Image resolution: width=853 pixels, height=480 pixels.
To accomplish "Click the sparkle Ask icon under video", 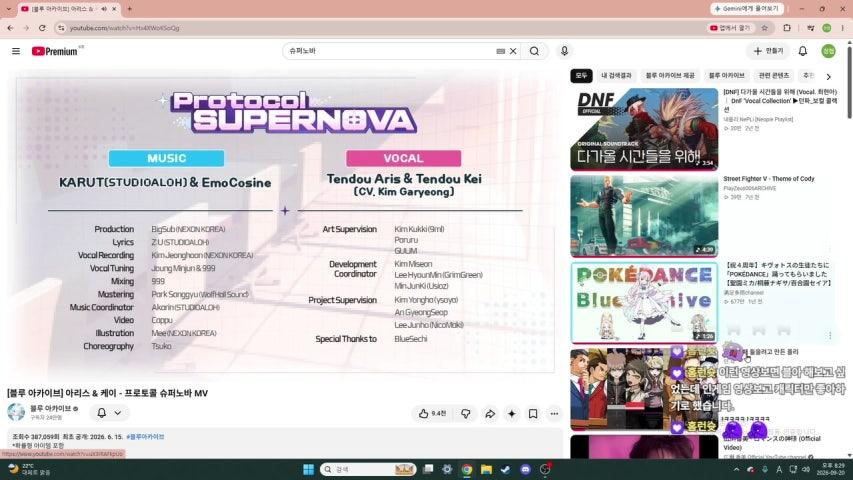I will 511,414.
